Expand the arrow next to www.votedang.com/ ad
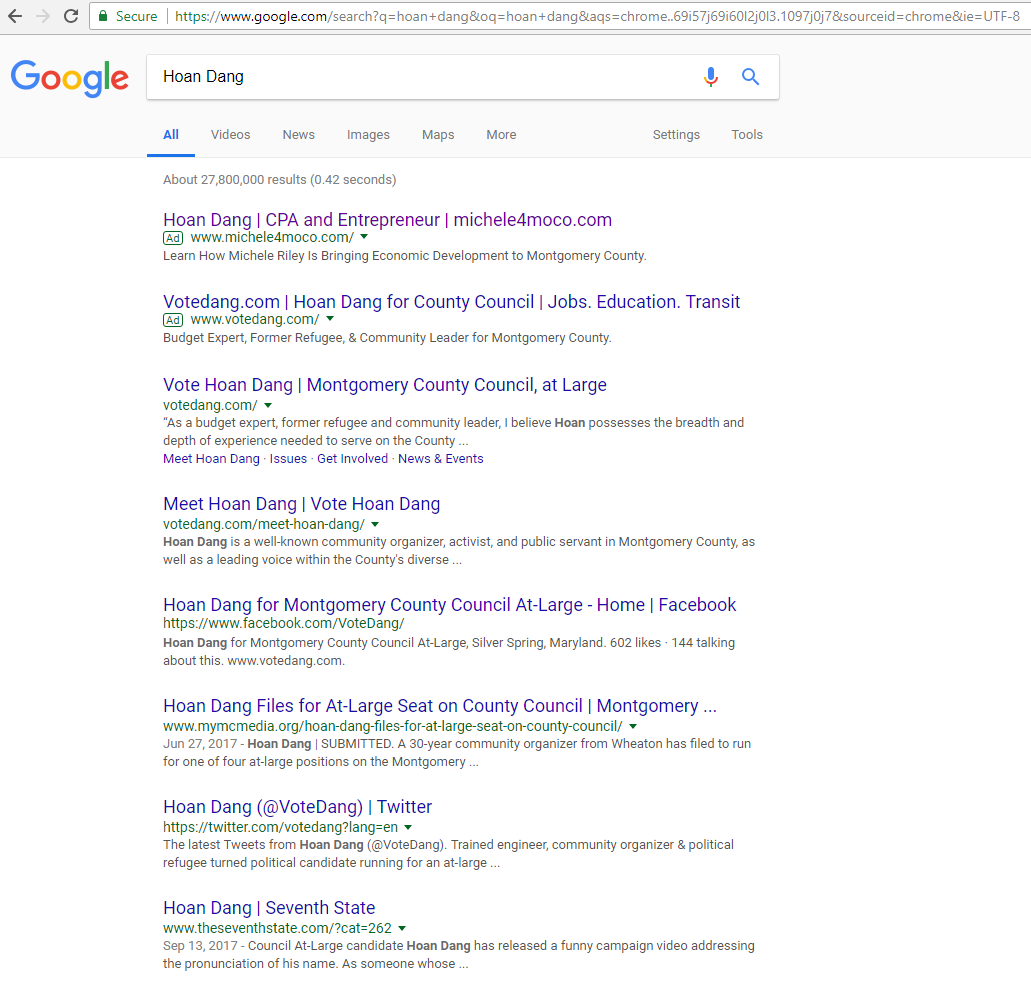The image size is (1031, 995). coord(330,319)
